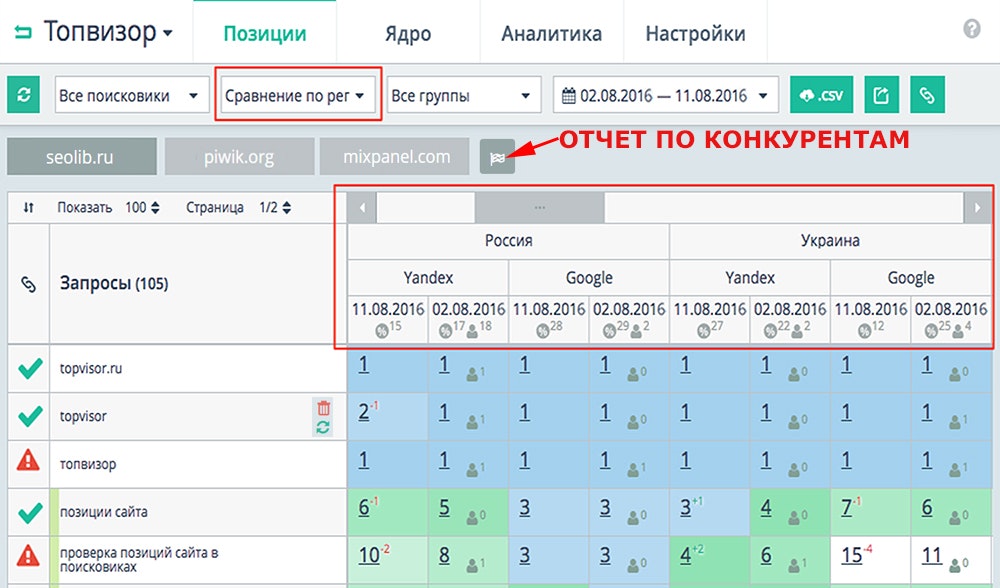Screen dimensions: 1000x588
Task: Click position 5 link in позиции сайта row
Action: click(x=444, y=508)
